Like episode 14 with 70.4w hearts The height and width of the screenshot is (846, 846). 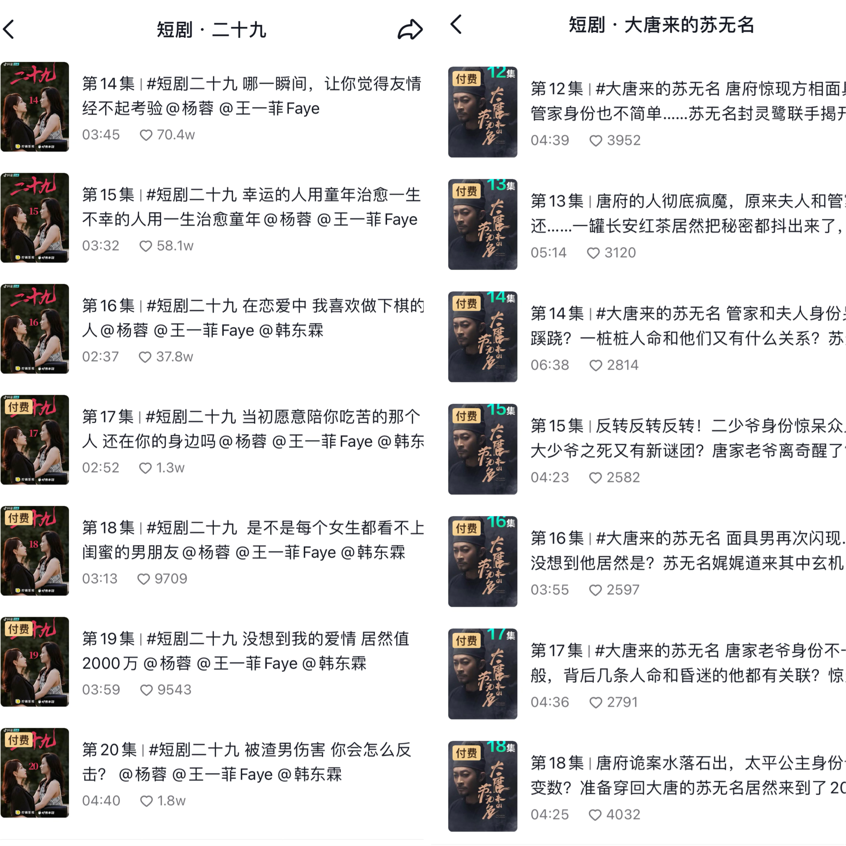146,135
